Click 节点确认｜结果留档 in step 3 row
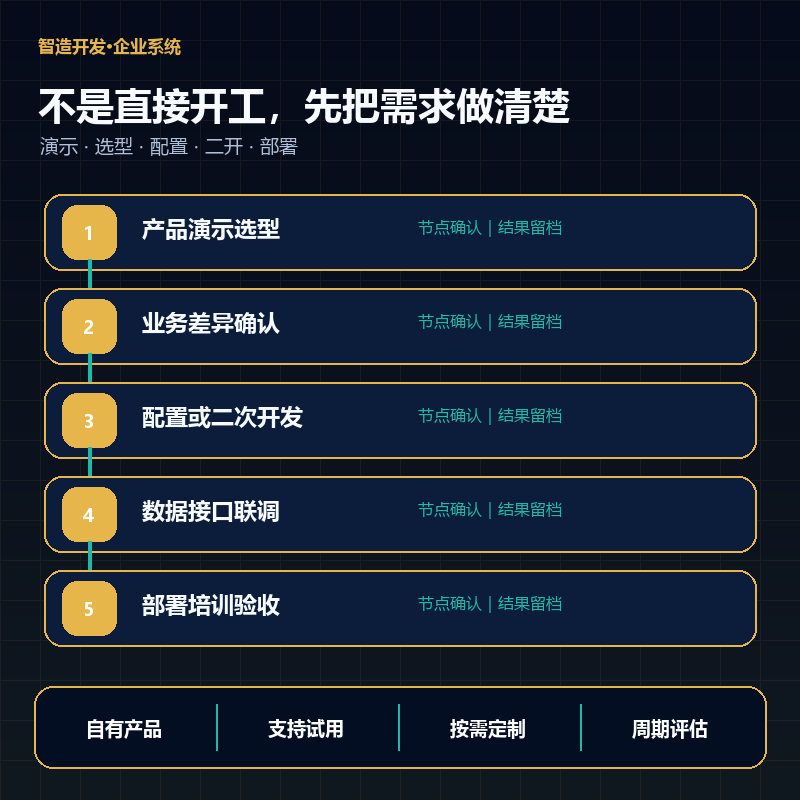This screenshot has height=800, width=800. coord(490,416)
